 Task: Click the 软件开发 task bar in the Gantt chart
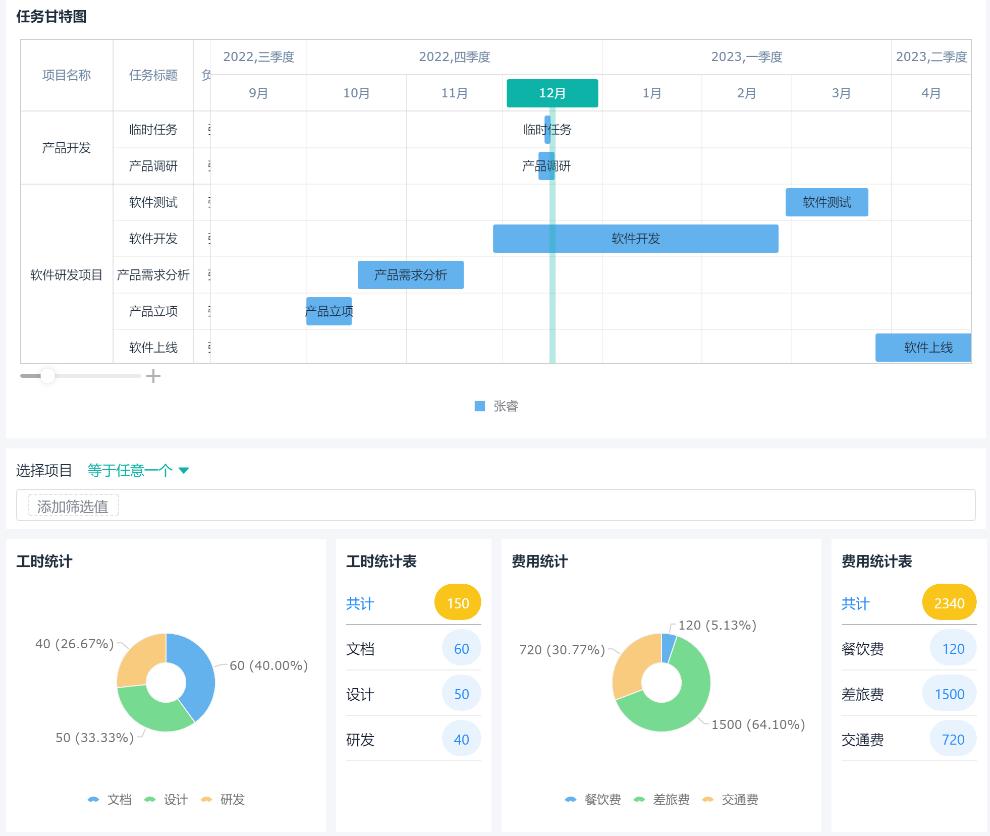[636, 239]
